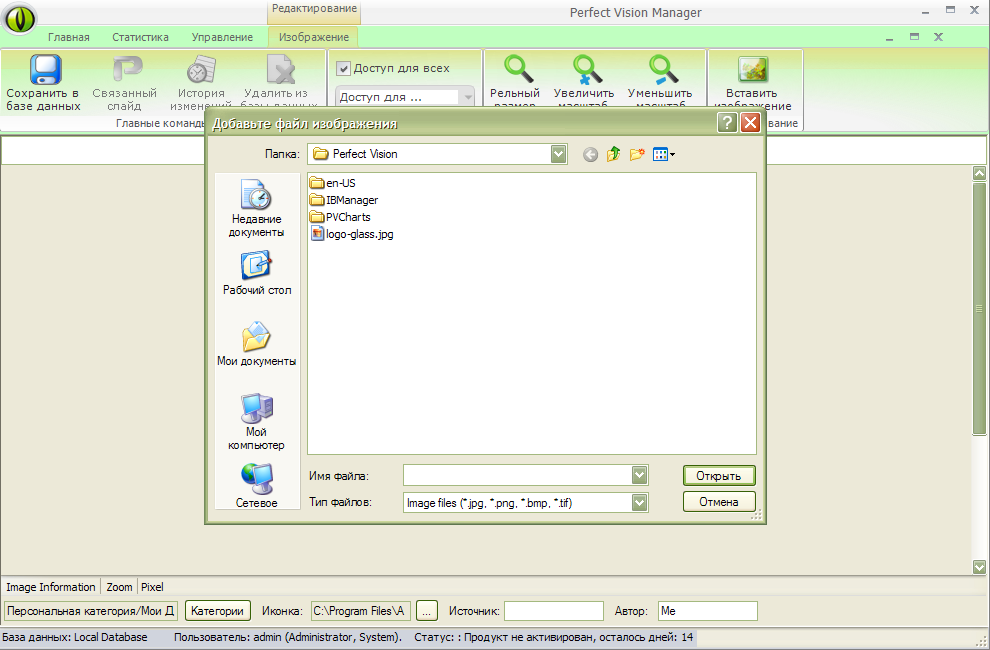Open Сетевое network location in places bar
Image resolution: width=990 pixels, height=650 pixels.
256,486
